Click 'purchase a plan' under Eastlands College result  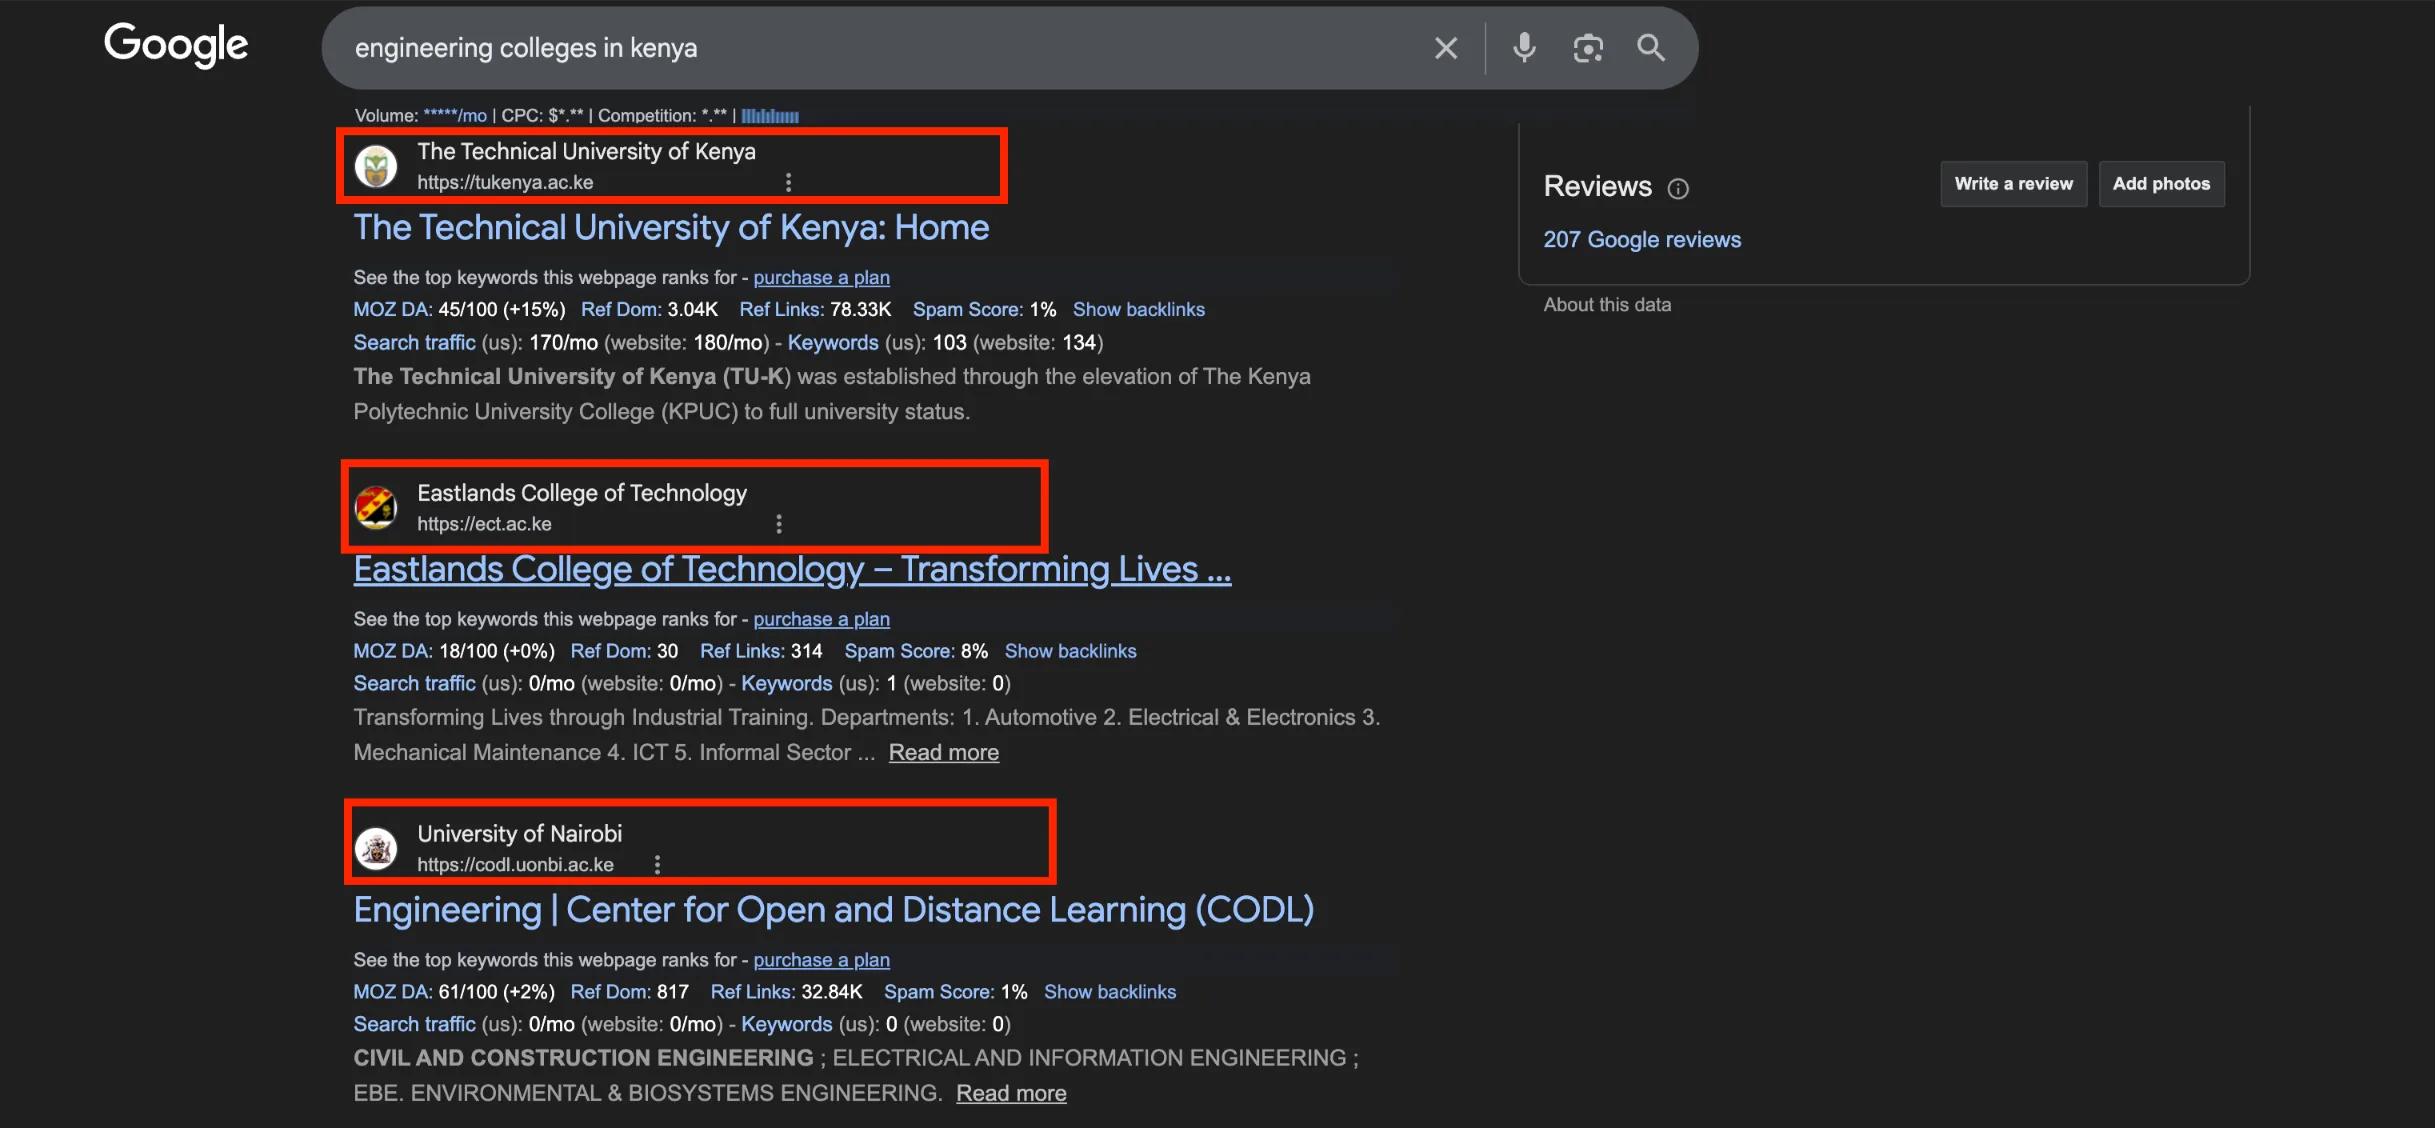[821, 619]
